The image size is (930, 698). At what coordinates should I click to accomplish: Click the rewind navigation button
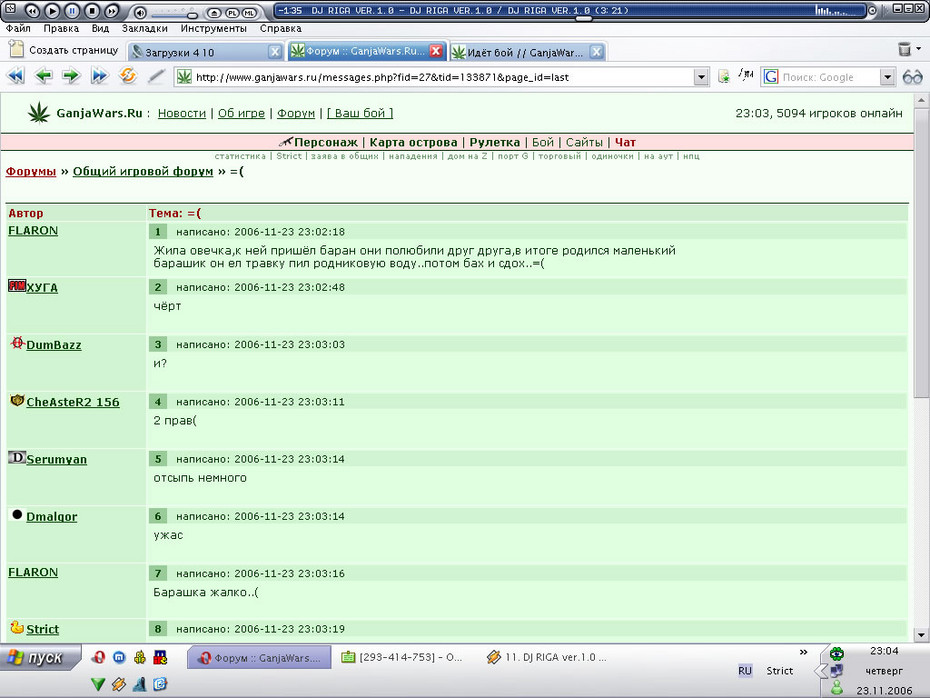pyautogui.click(x=15, y=76)
